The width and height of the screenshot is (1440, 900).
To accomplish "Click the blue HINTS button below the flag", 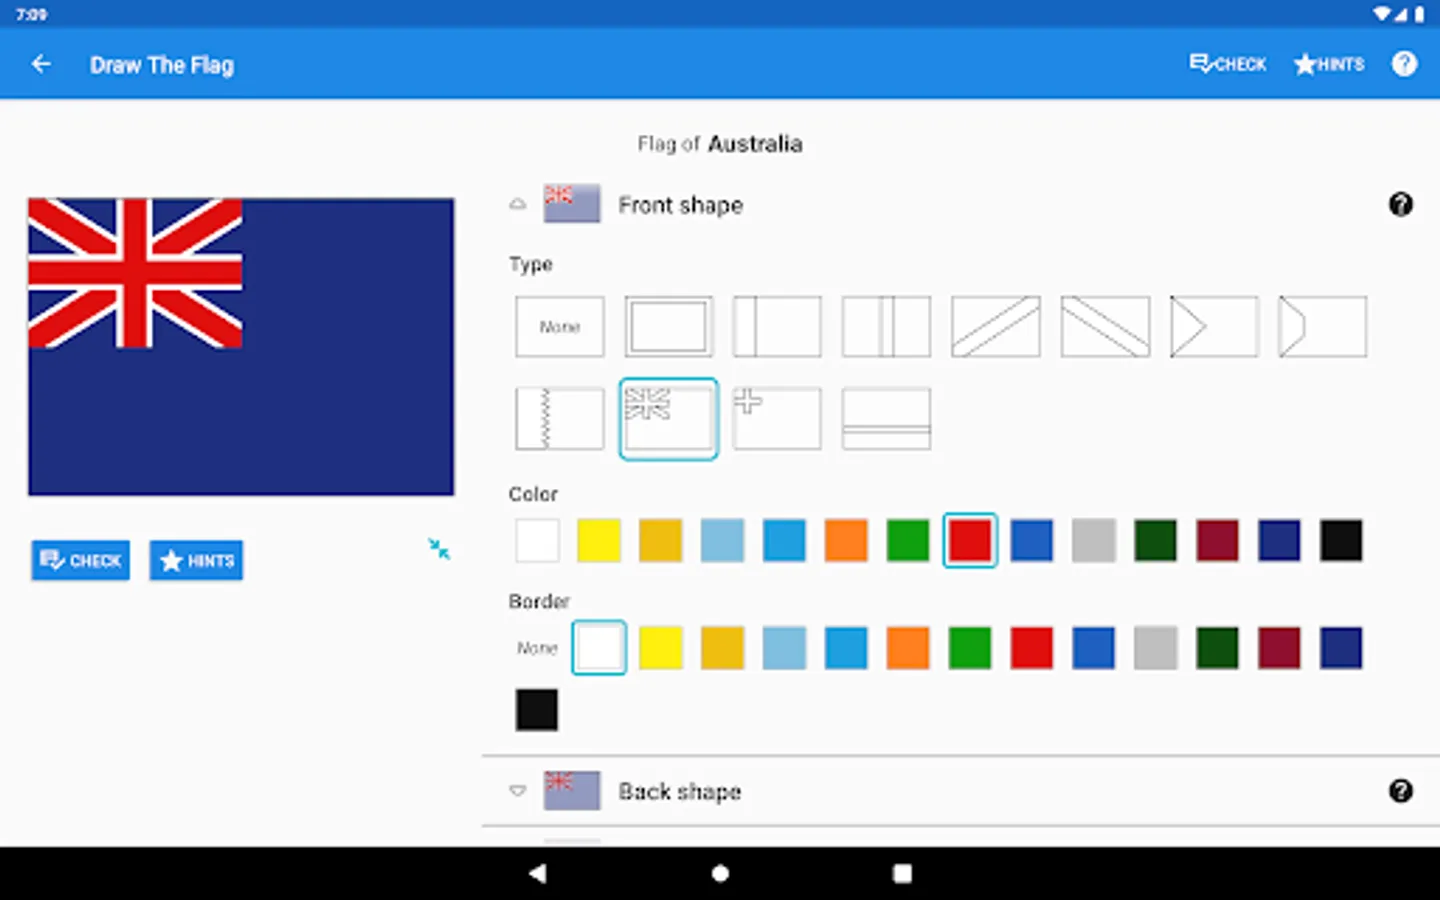I will click(197, 561).
